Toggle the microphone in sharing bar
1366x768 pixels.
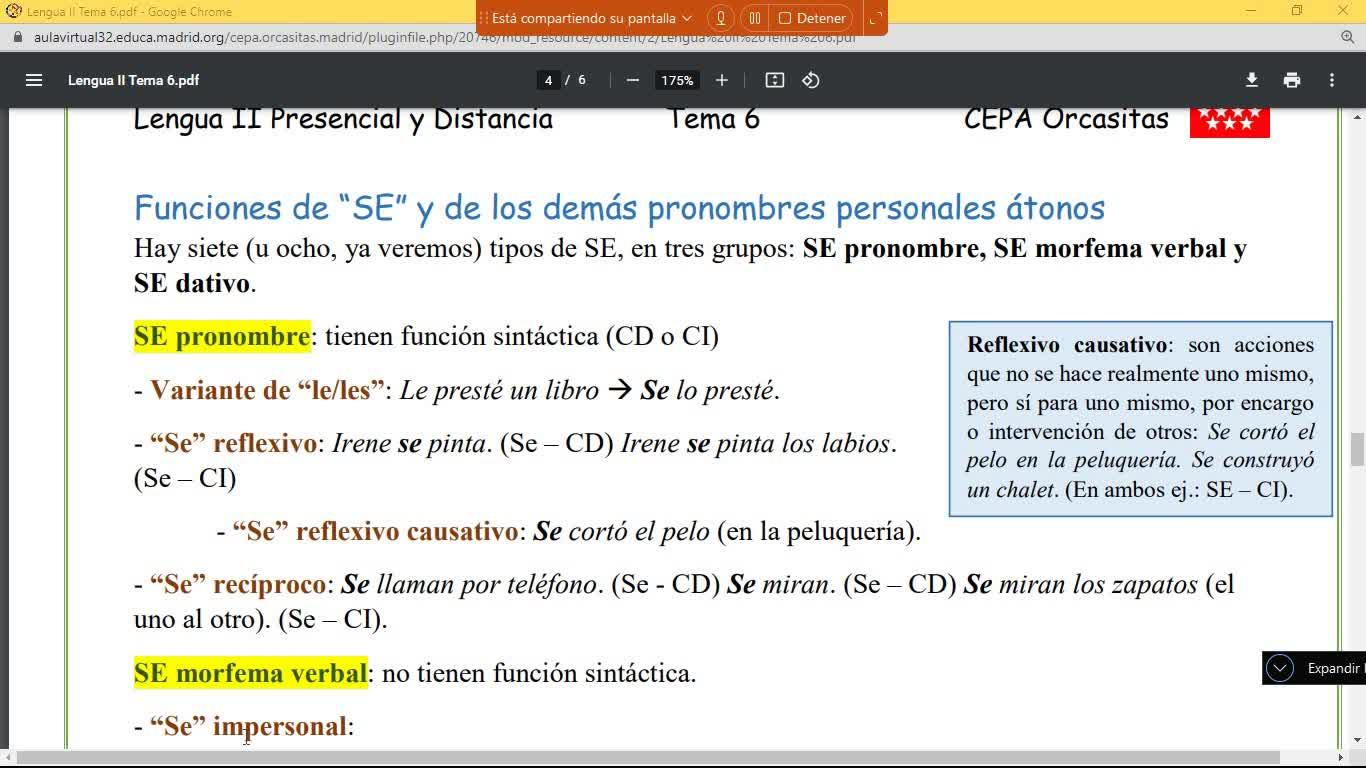coord(720,18)
